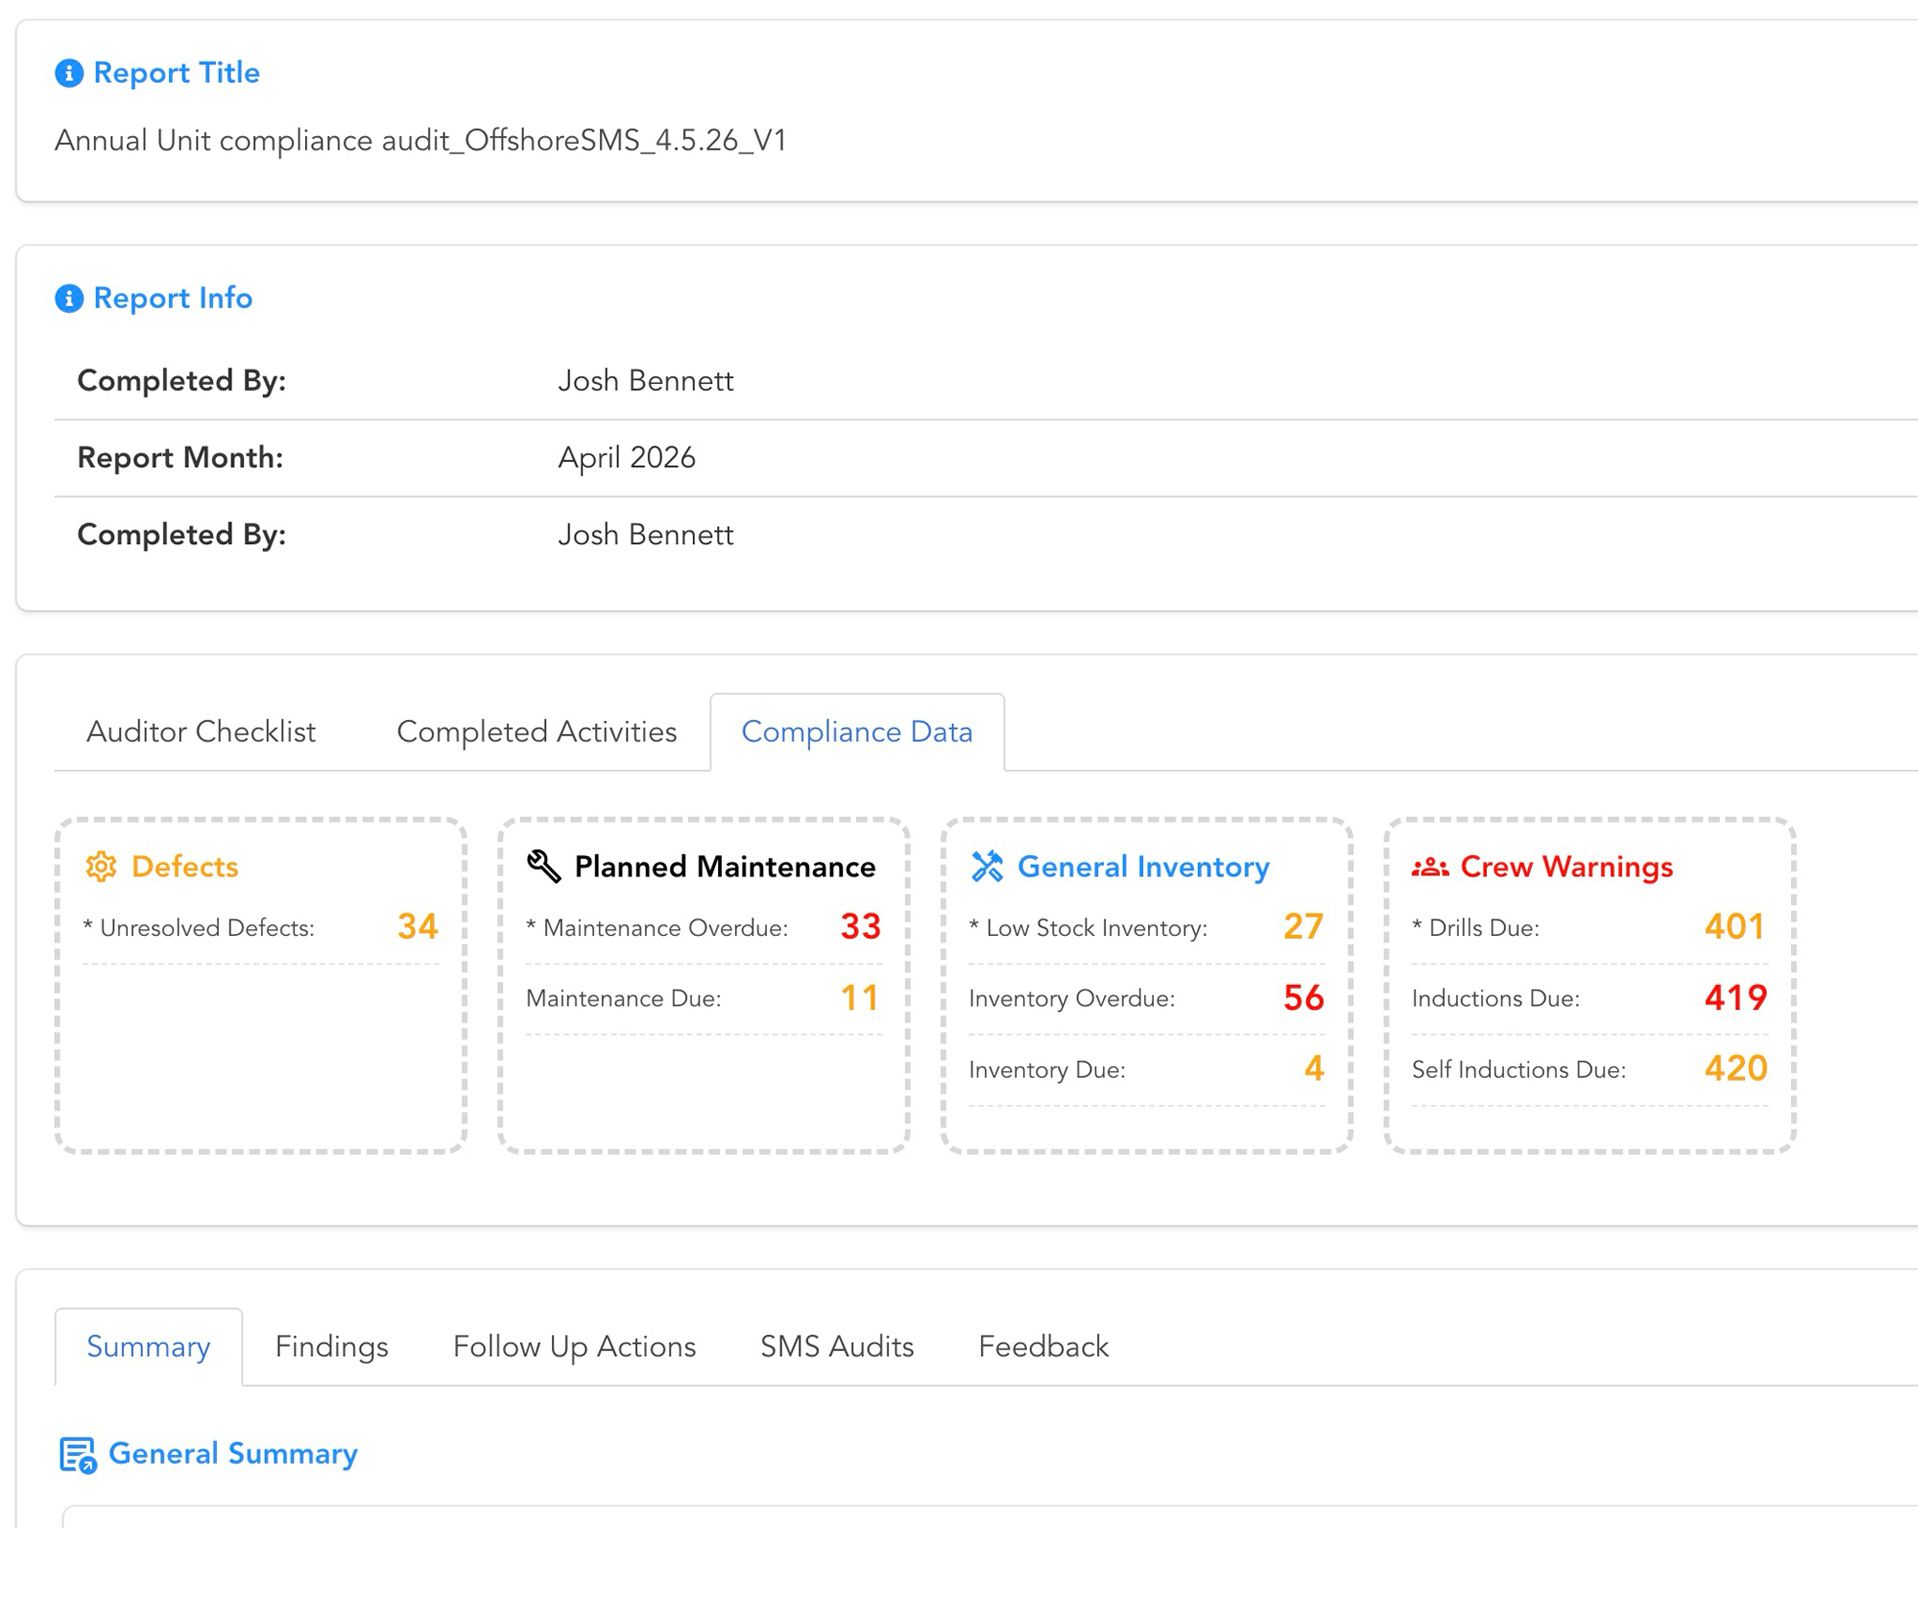Click the Inductions Due label

tap(1495, 999)
